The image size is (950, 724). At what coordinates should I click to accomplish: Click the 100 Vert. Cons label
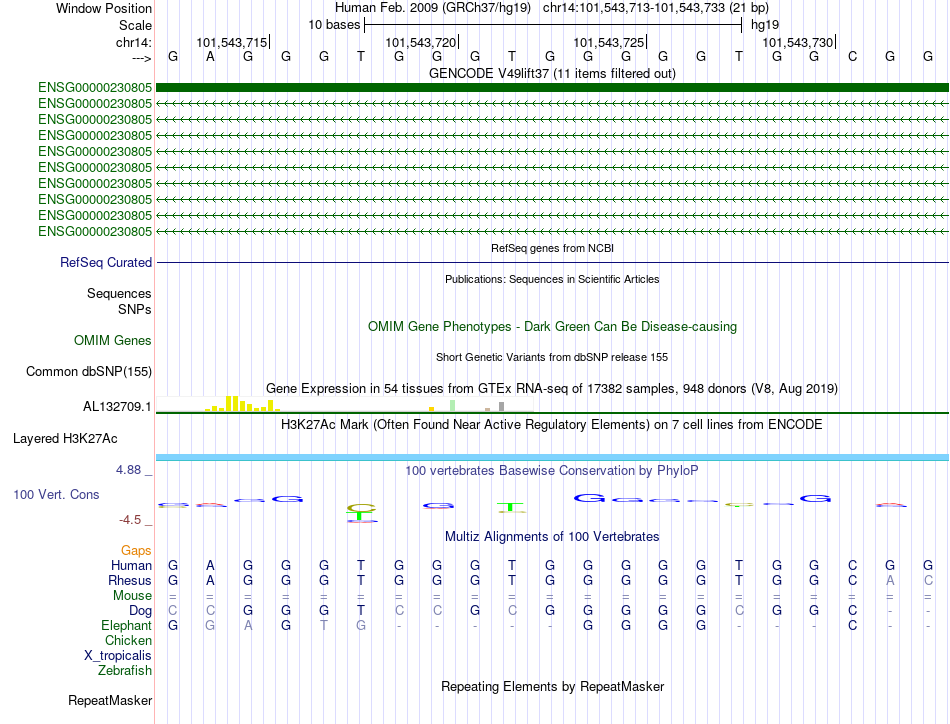click(x=56, y=494)
